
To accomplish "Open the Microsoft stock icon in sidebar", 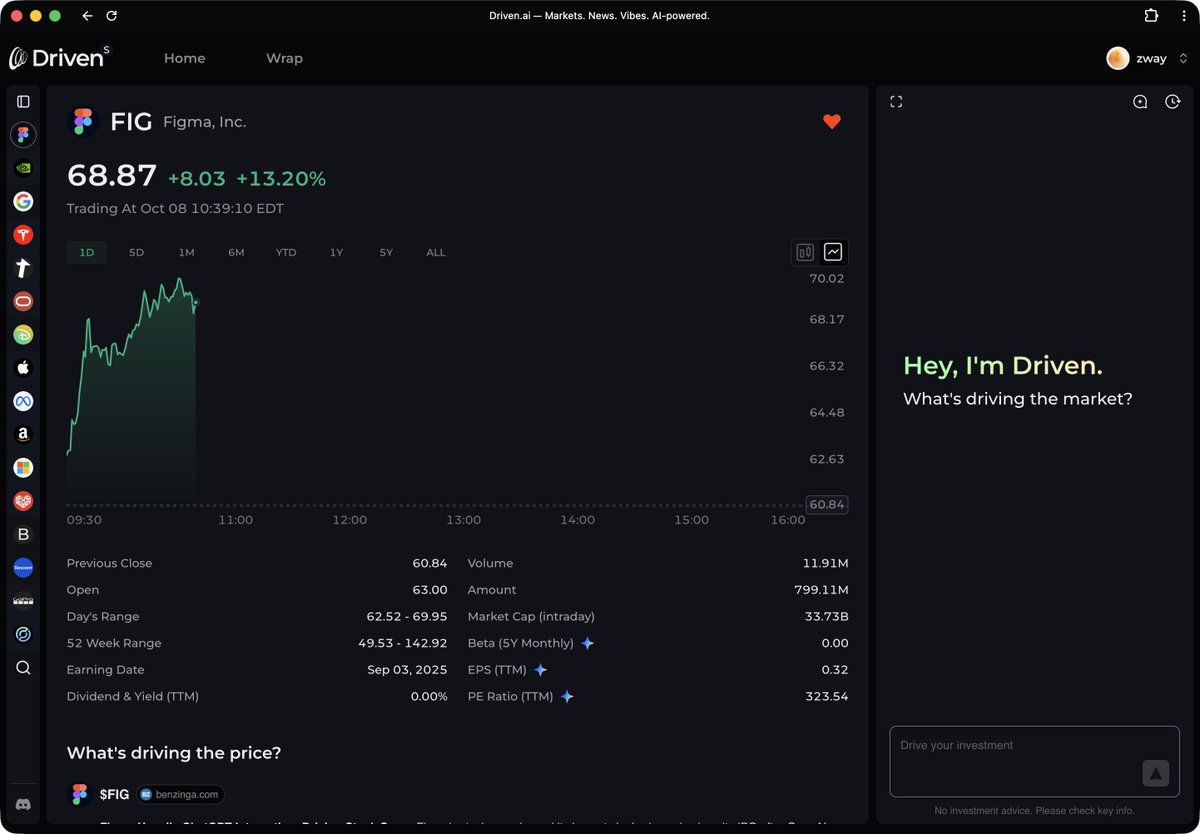I will click(23, 468).
